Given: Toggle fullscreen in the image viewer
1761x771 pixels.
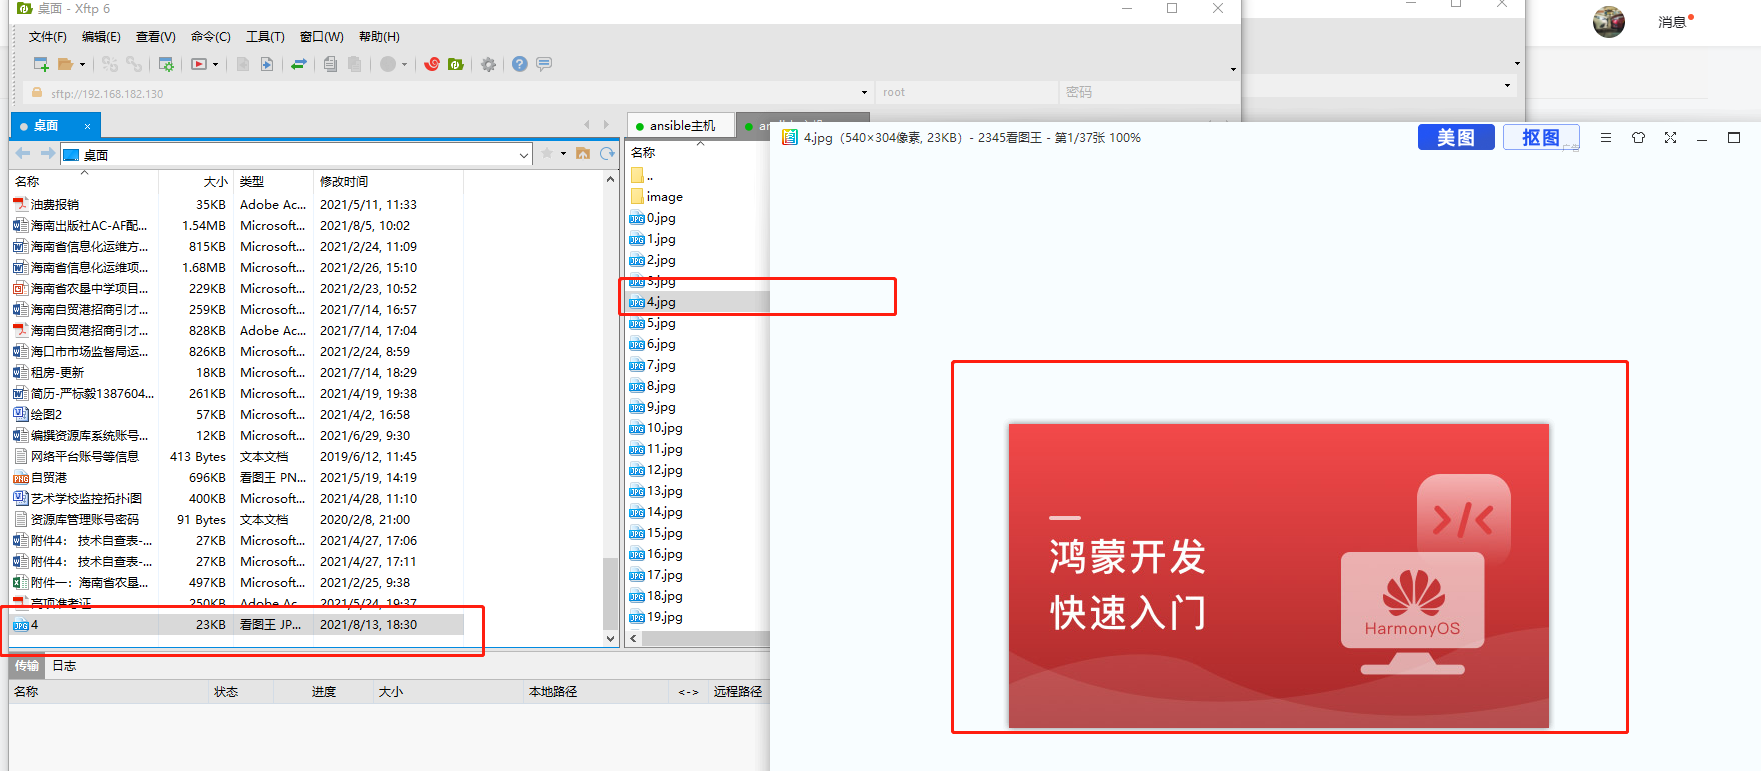Looking at the screenshot, I should coord(1670,138).
